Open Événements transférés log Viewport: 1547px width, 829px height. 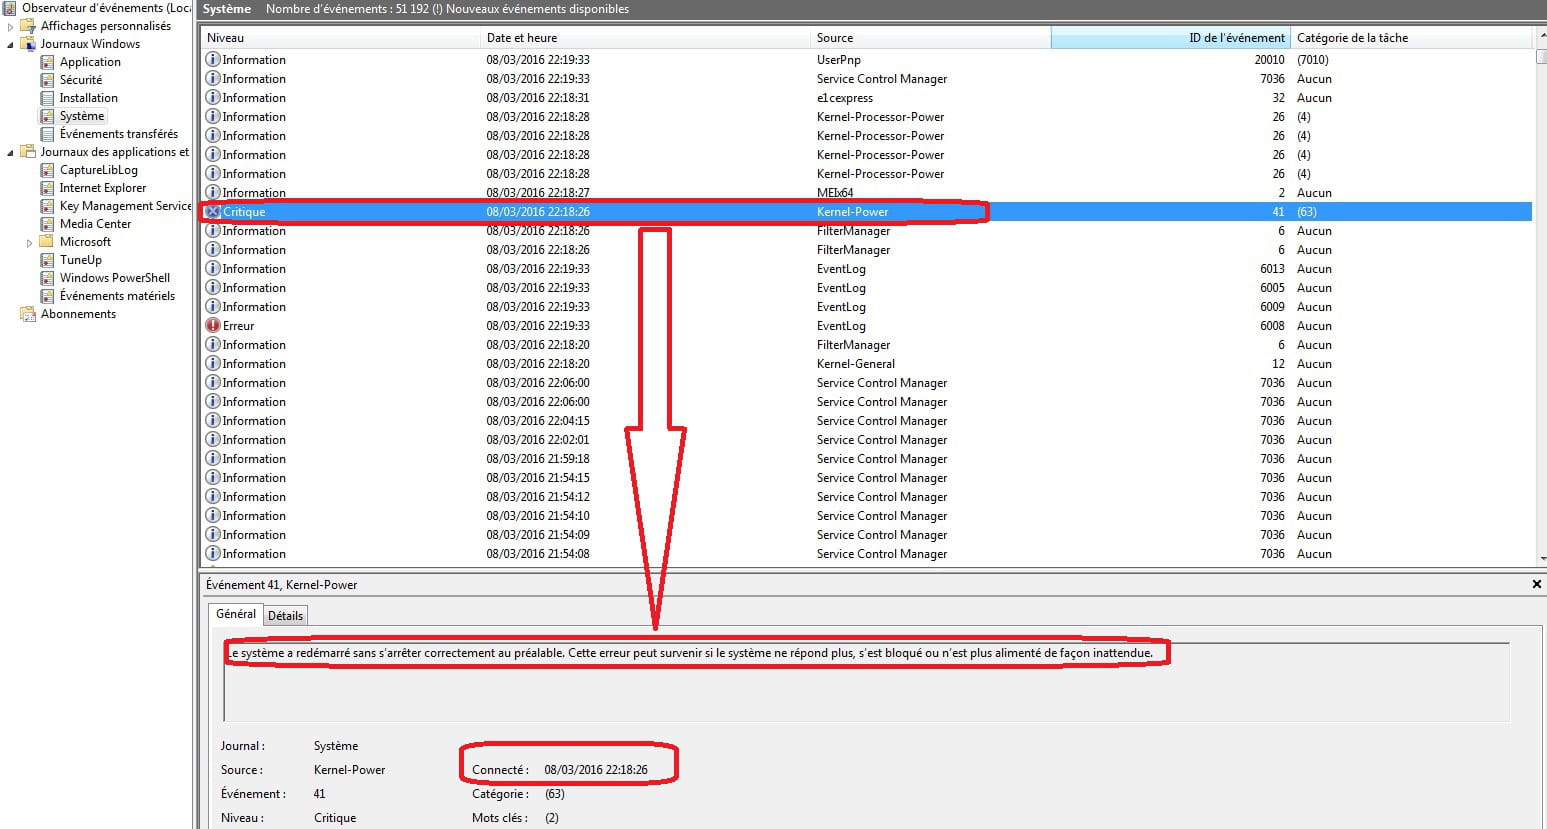(118, 134)
